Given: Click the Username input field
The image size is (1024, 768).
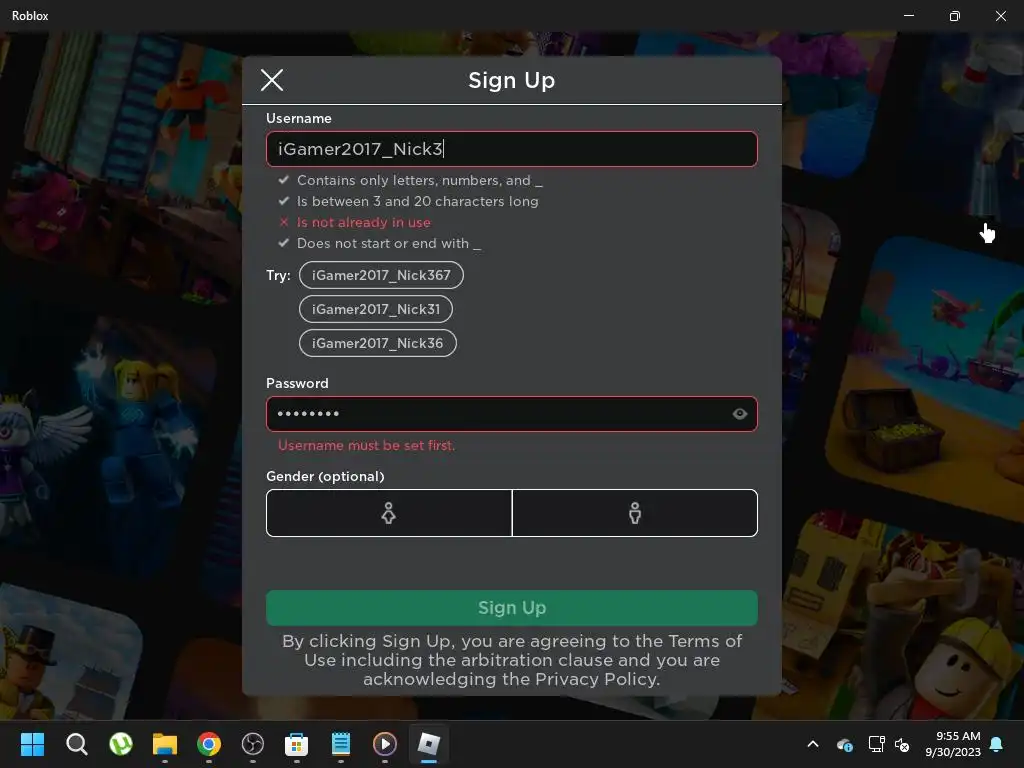Looking at the screenshot, I should coord(511,149).
